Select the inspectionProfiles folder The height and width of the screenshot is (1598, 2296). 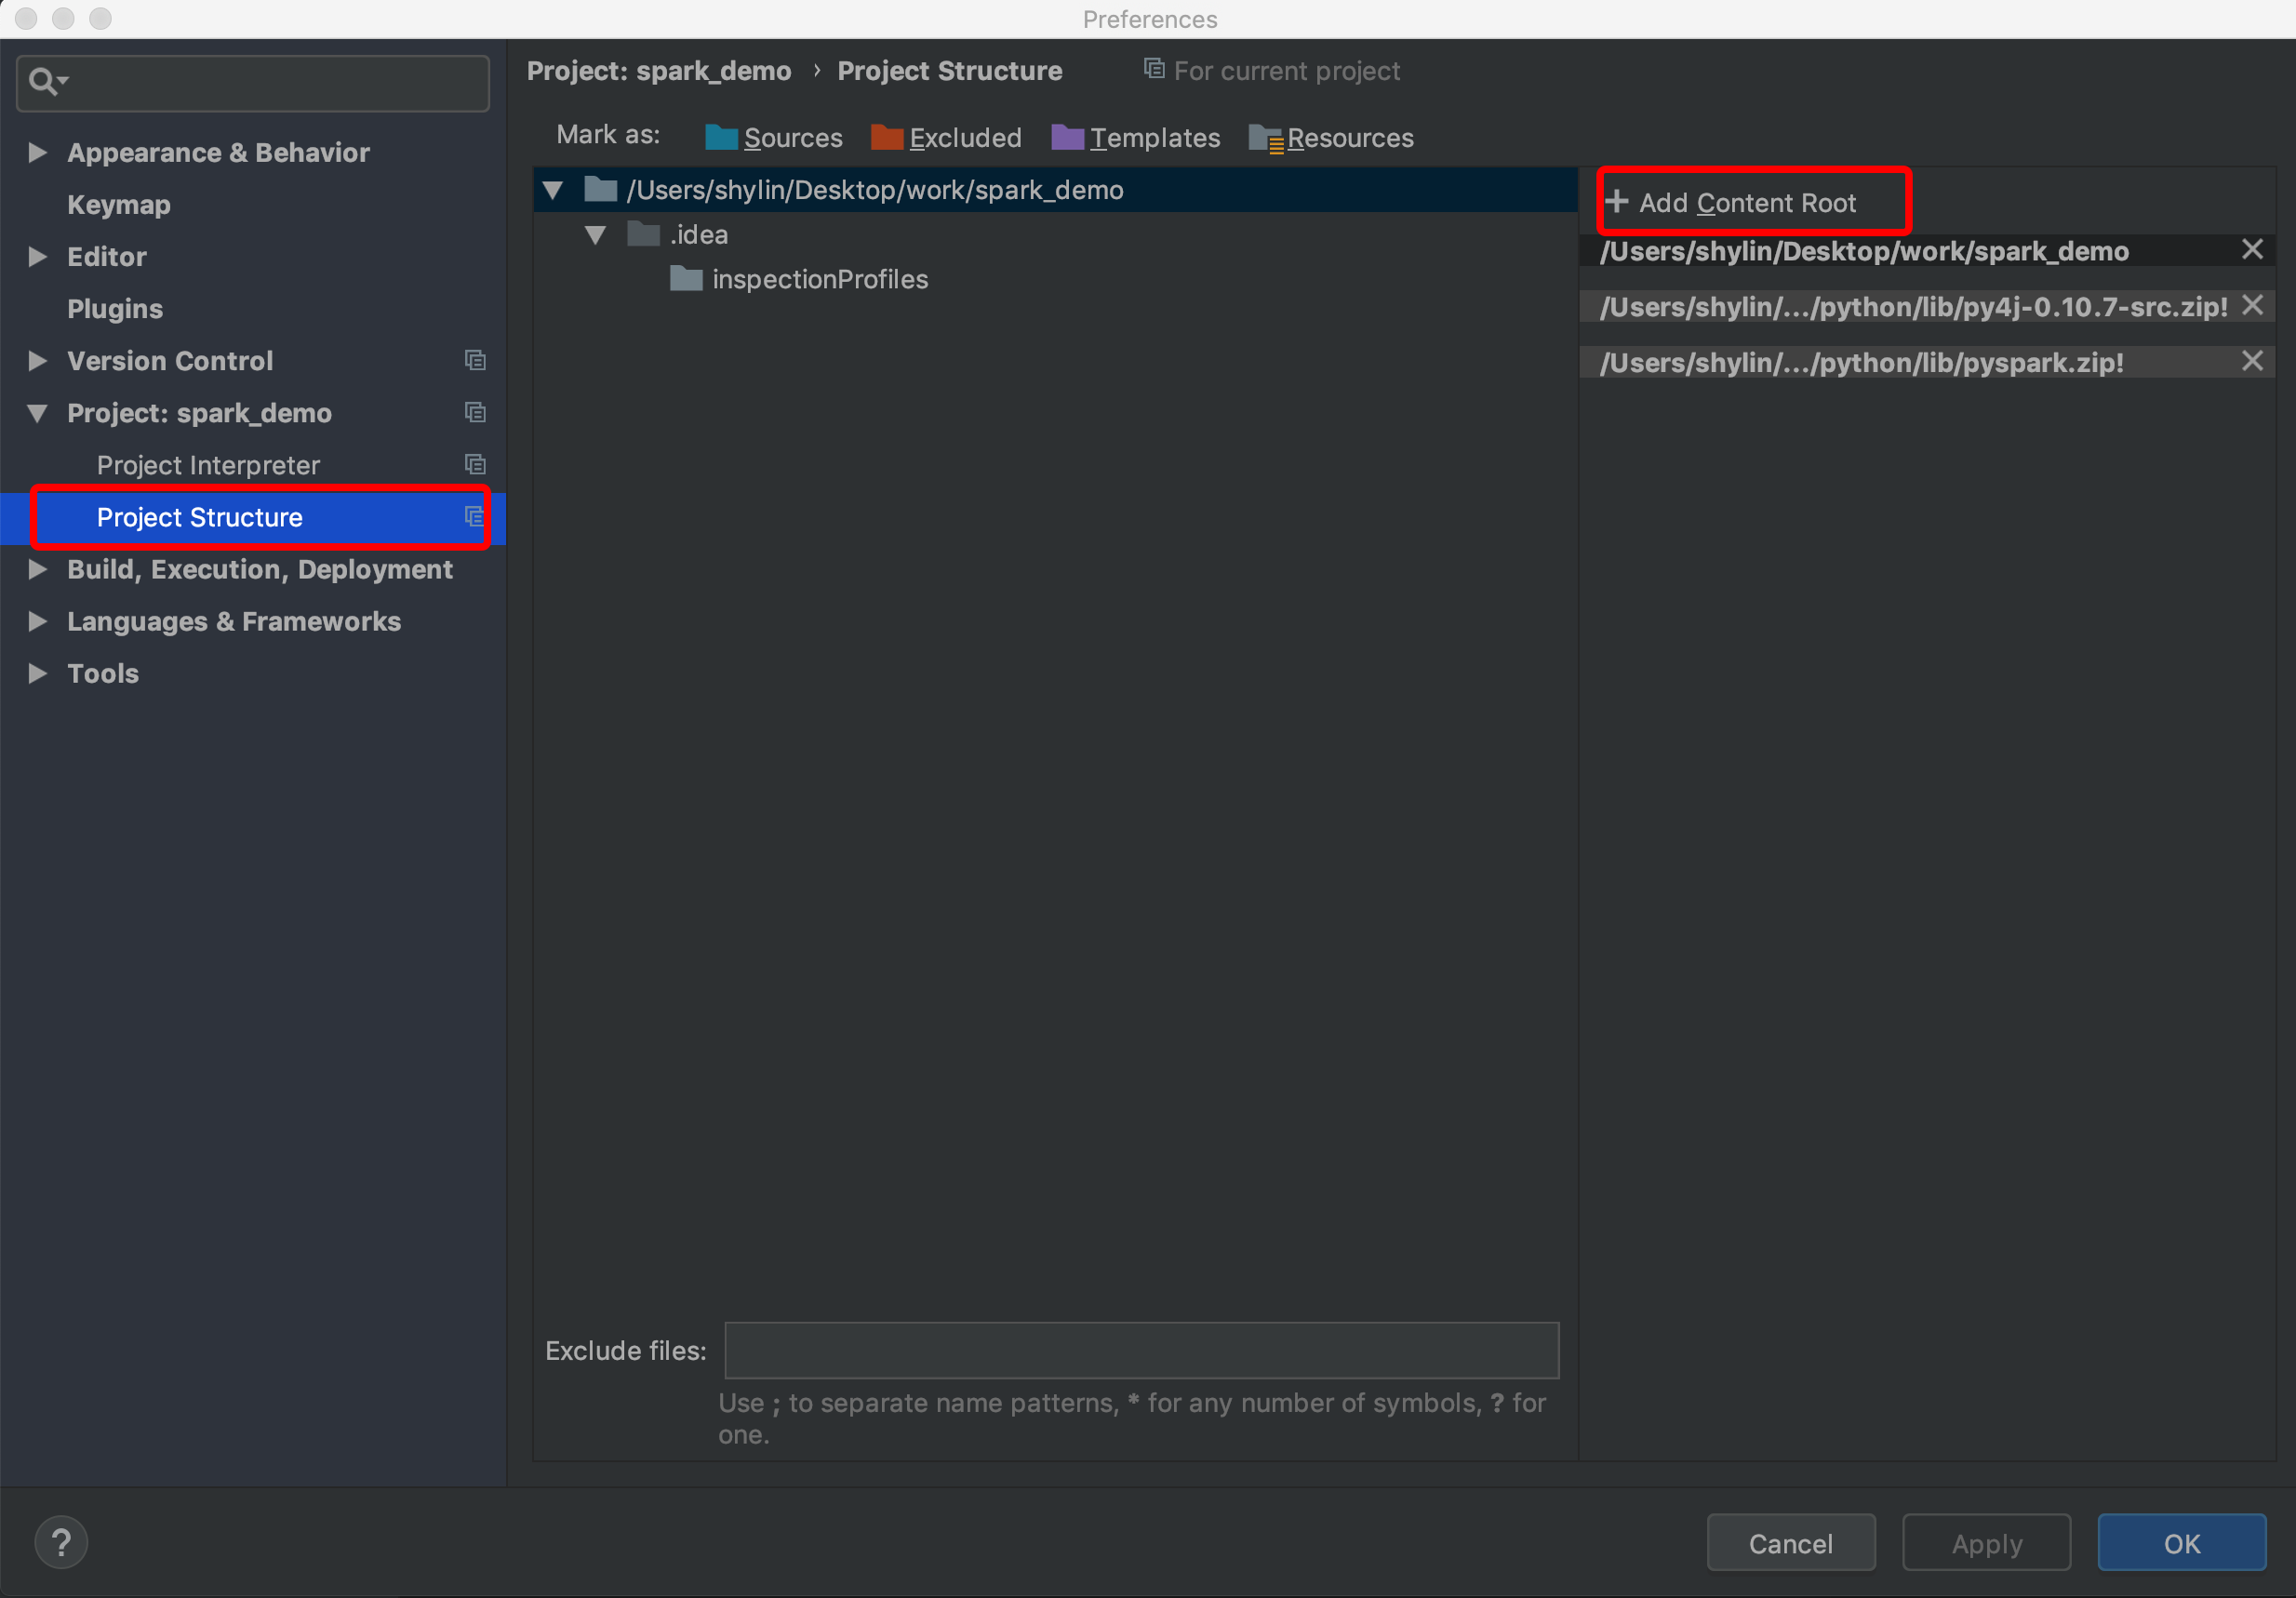pyautogui.click(x=819, y=280)
